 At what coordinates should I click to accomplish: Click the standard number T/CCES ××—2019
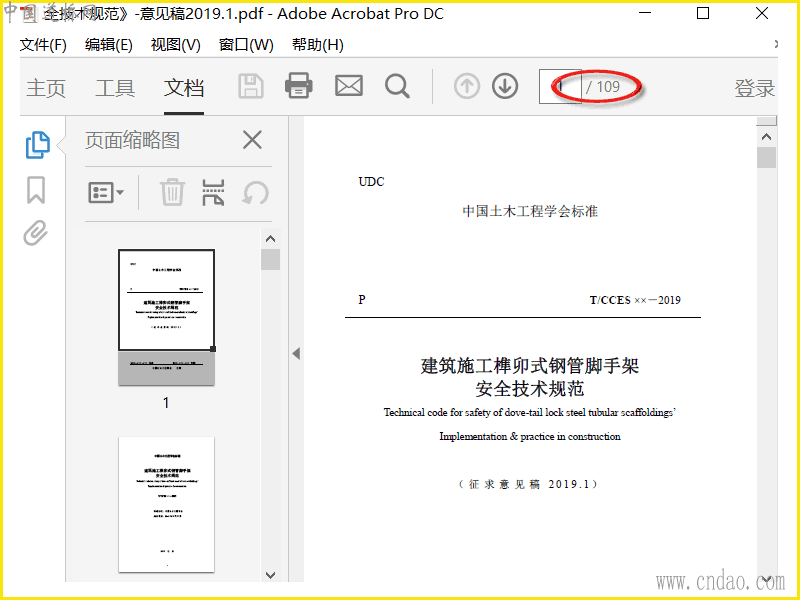(635, 300)
